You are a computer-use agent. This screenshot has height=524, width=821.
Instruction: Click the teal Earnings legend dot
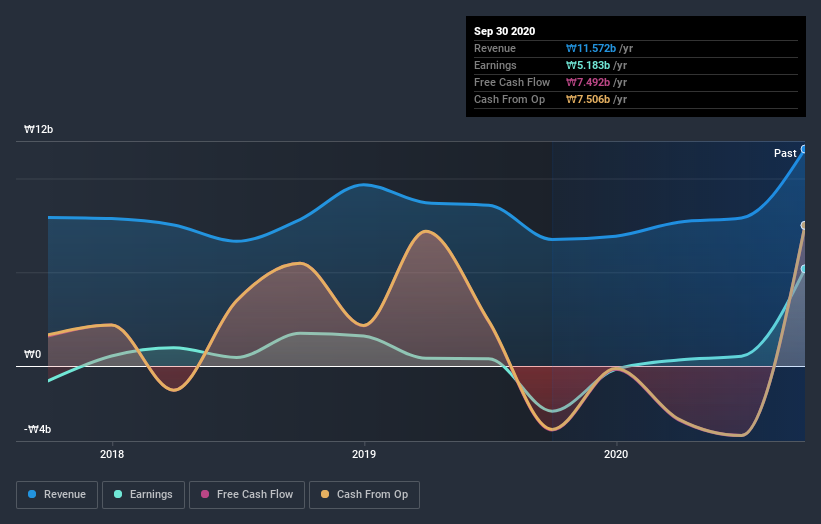118,494
